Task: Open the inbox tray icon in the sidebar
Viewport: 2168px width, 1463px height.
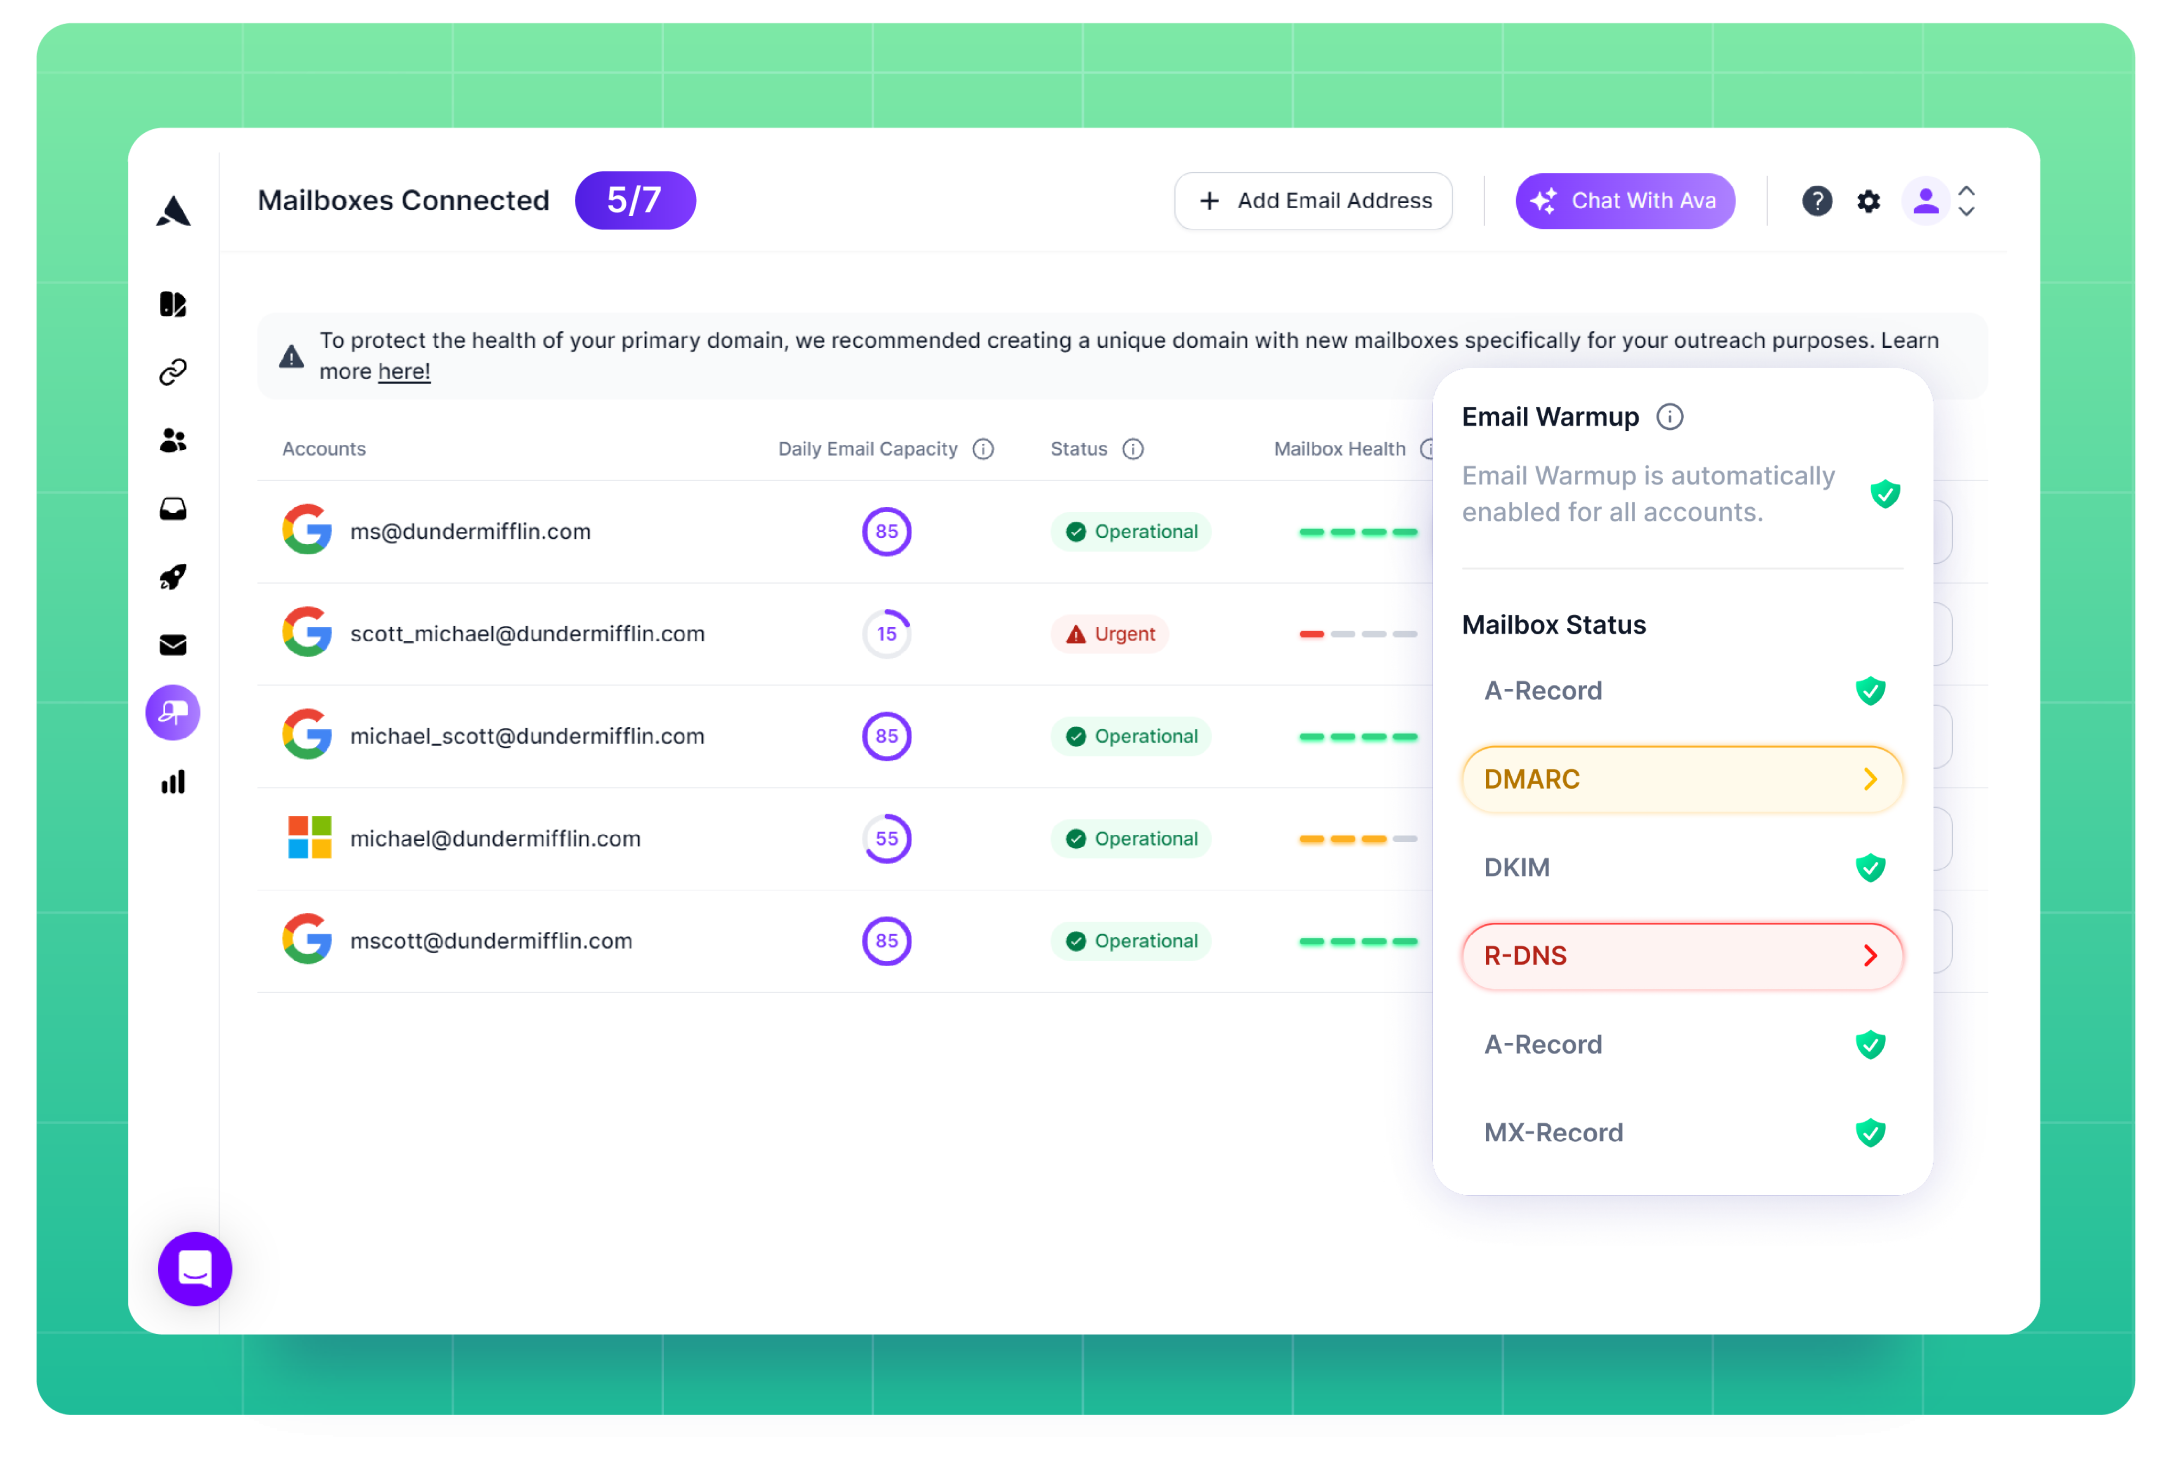Action: 173,509
